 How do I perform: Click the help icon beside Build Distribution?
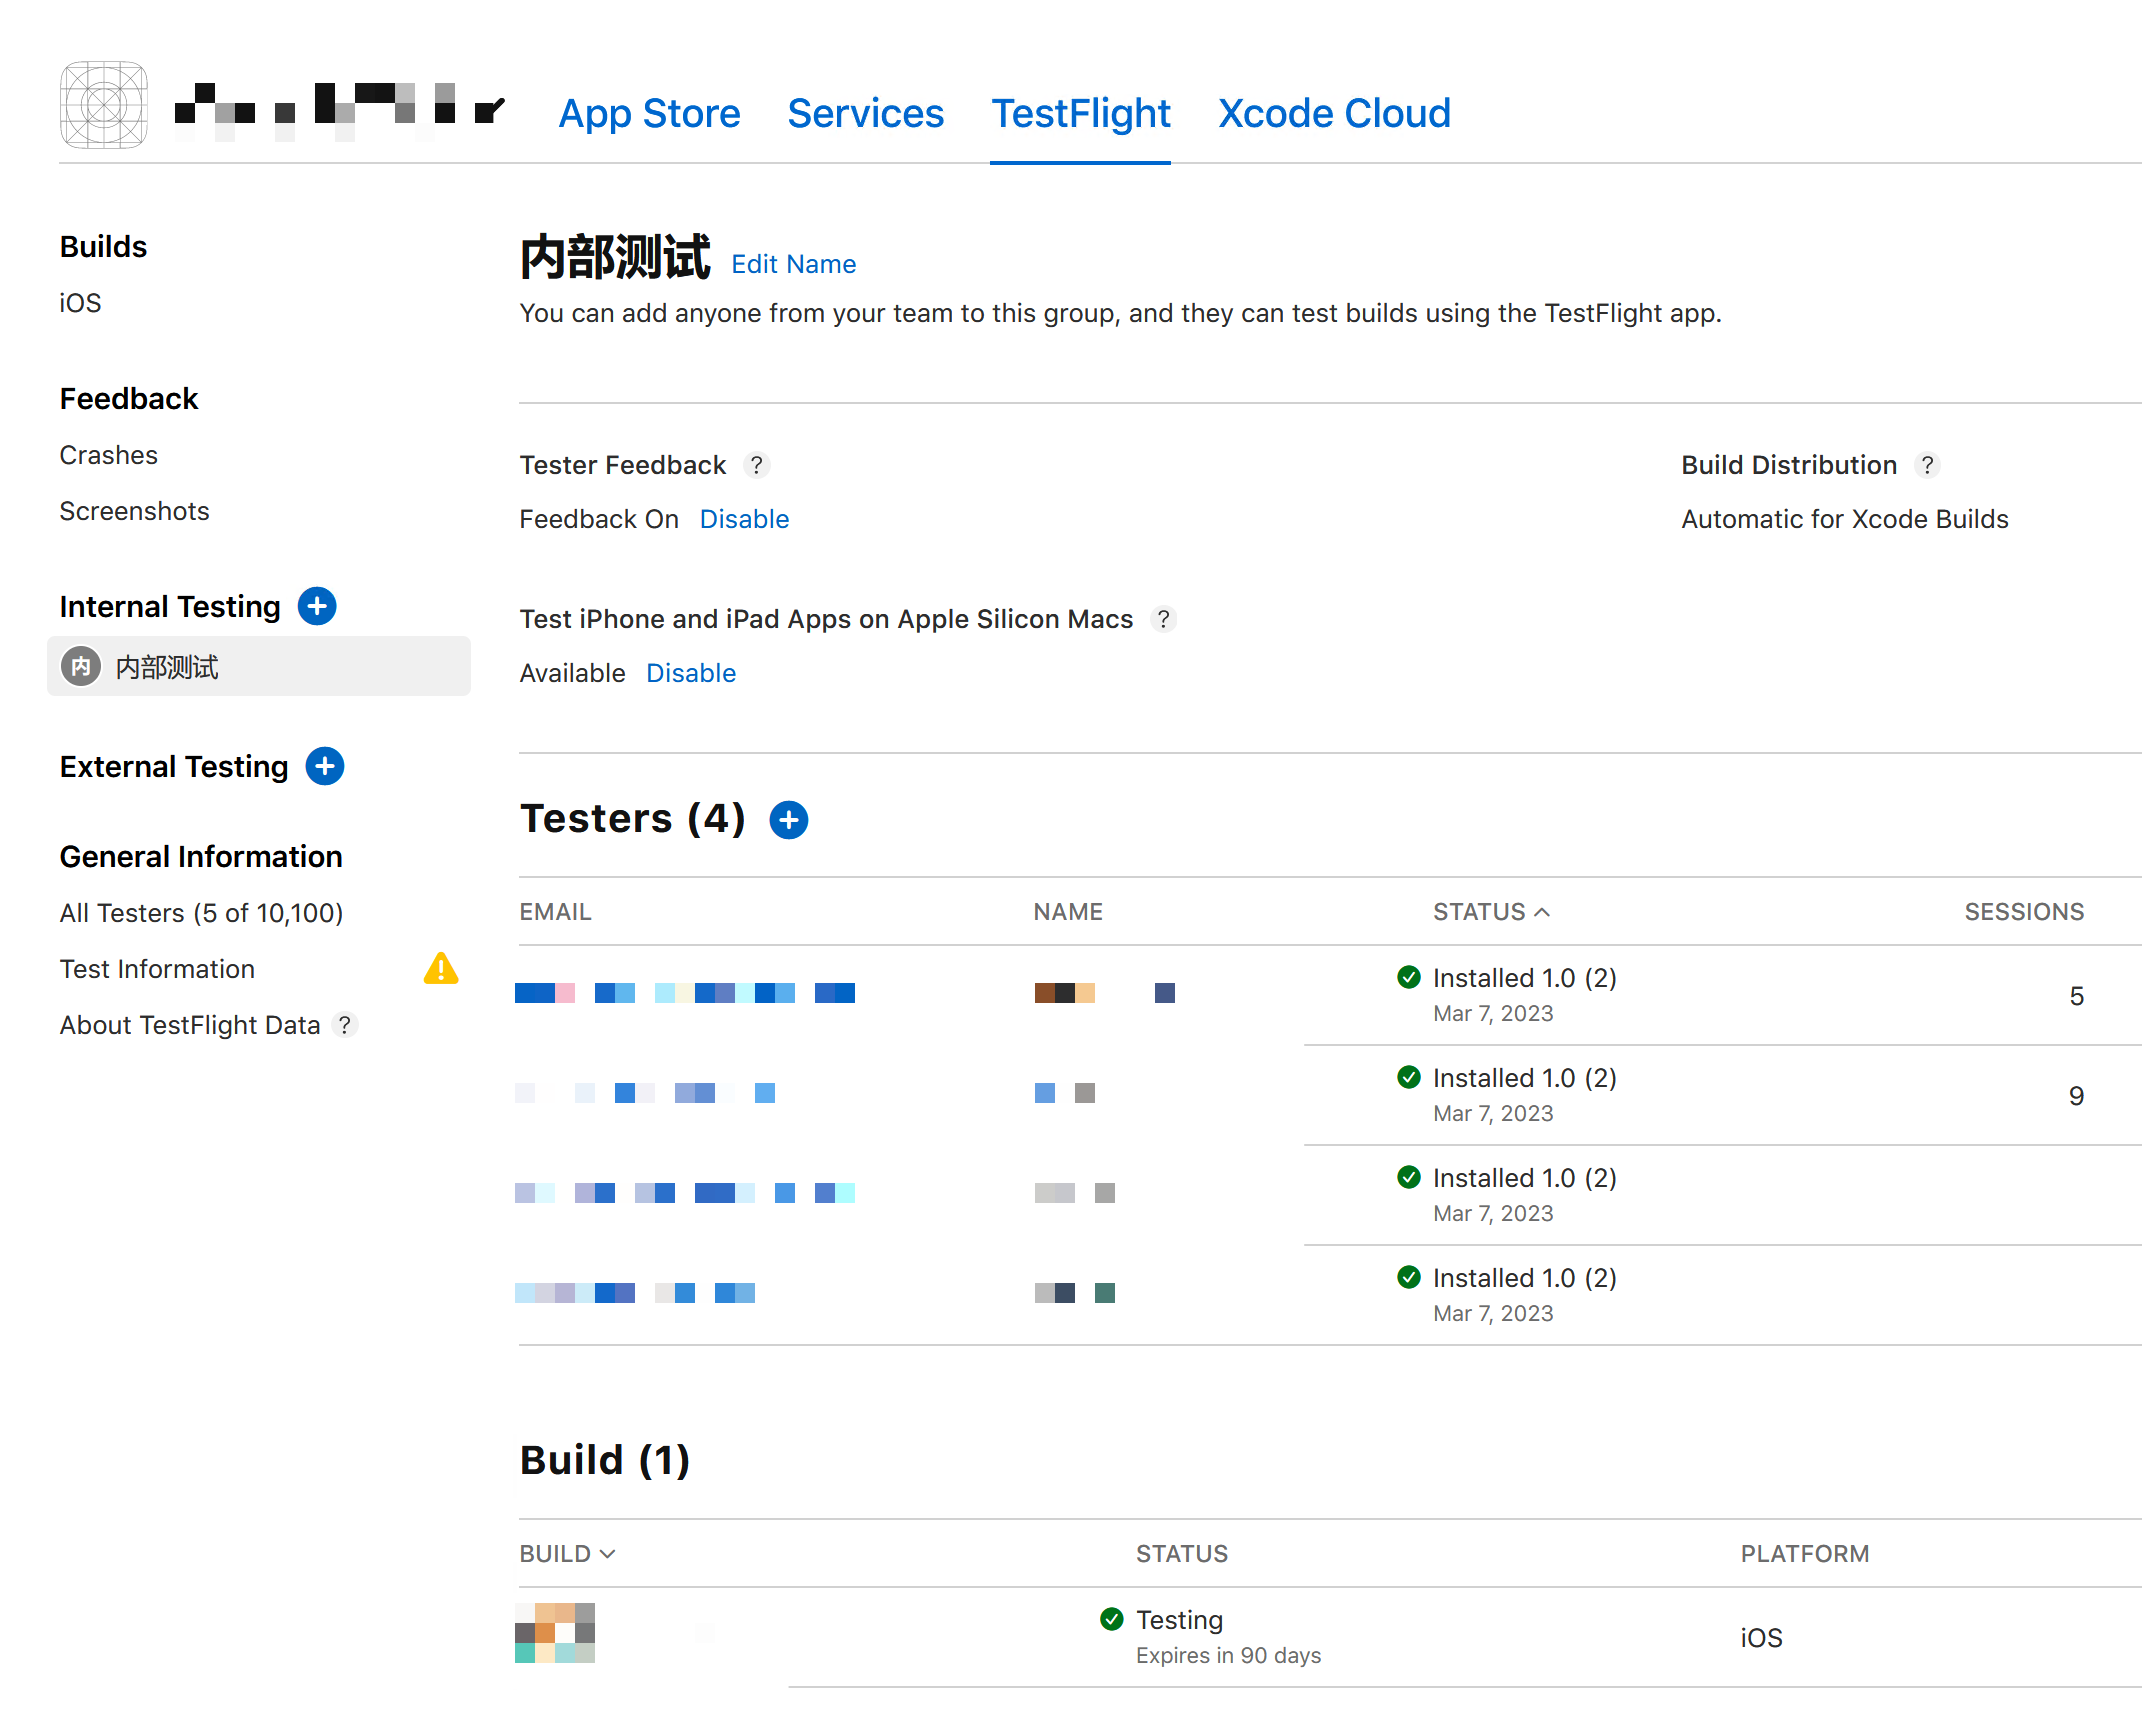pos(1927,465)
